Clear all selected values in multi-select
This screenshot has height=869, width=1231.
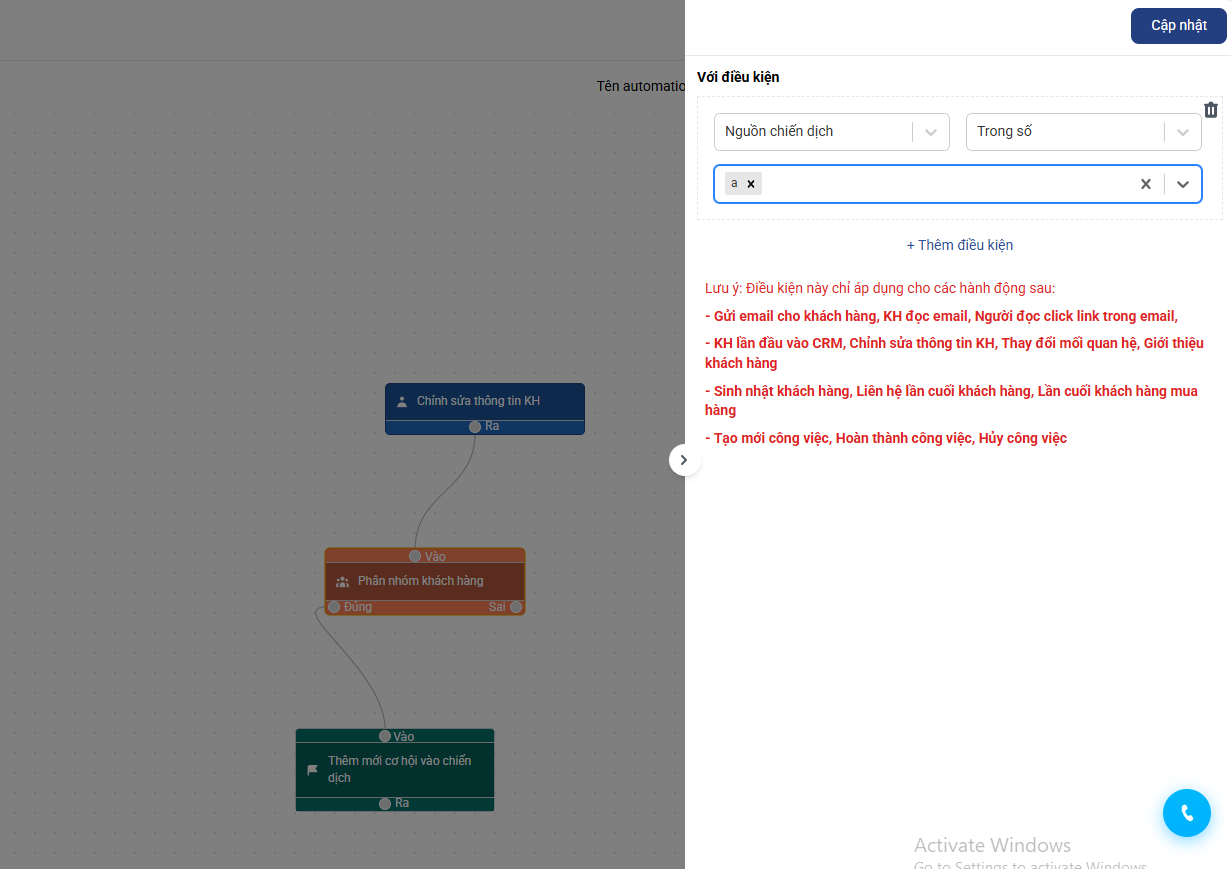[1146, 184]
